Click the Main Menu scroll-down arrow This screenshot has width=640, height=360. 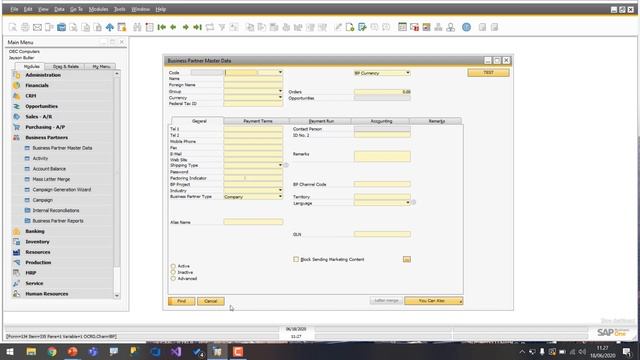[117, 296]
